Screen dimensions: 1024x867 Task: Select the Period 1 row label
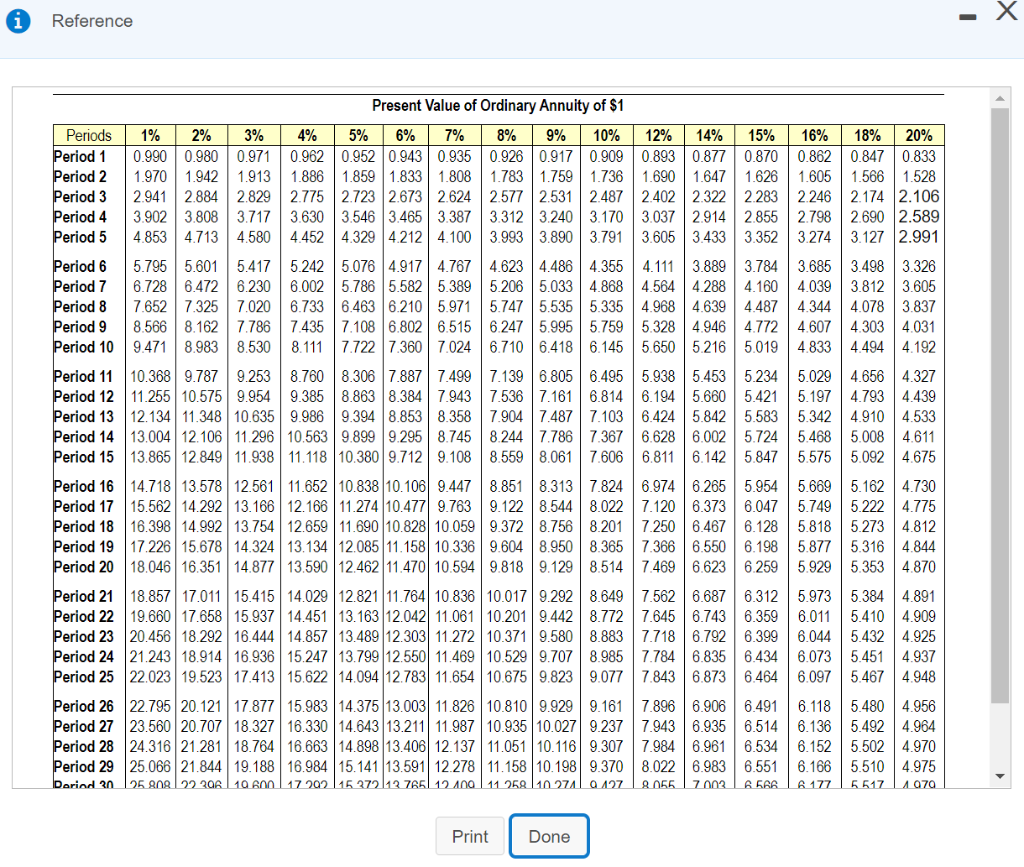[80, 155]
